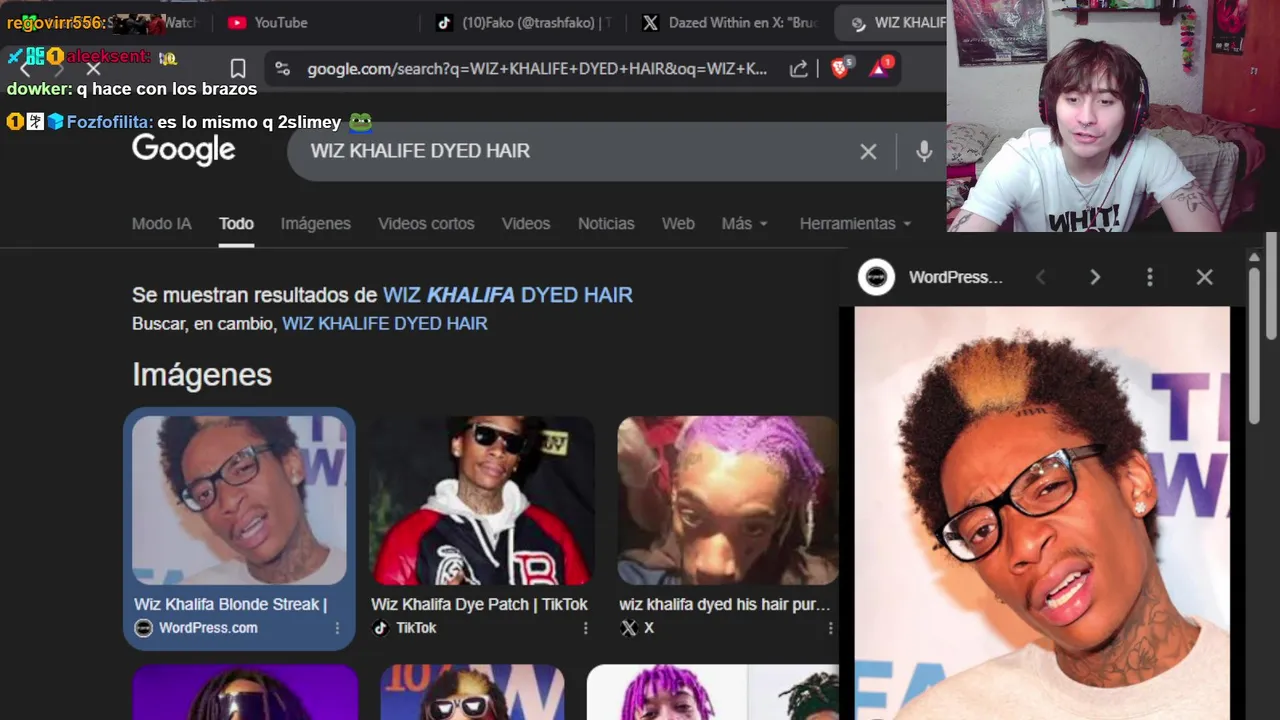Clear the search query with X

pos(868,151)
